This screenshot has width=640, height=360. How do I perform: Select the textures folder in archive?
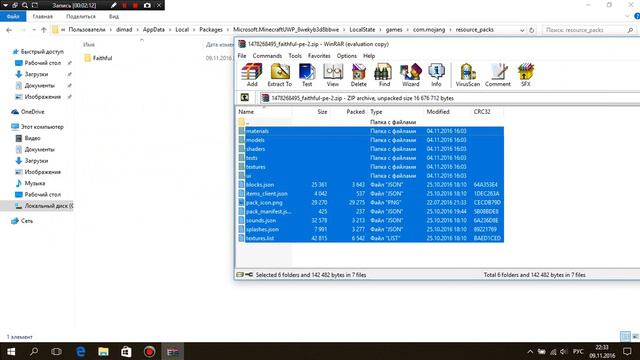[370, 167]
